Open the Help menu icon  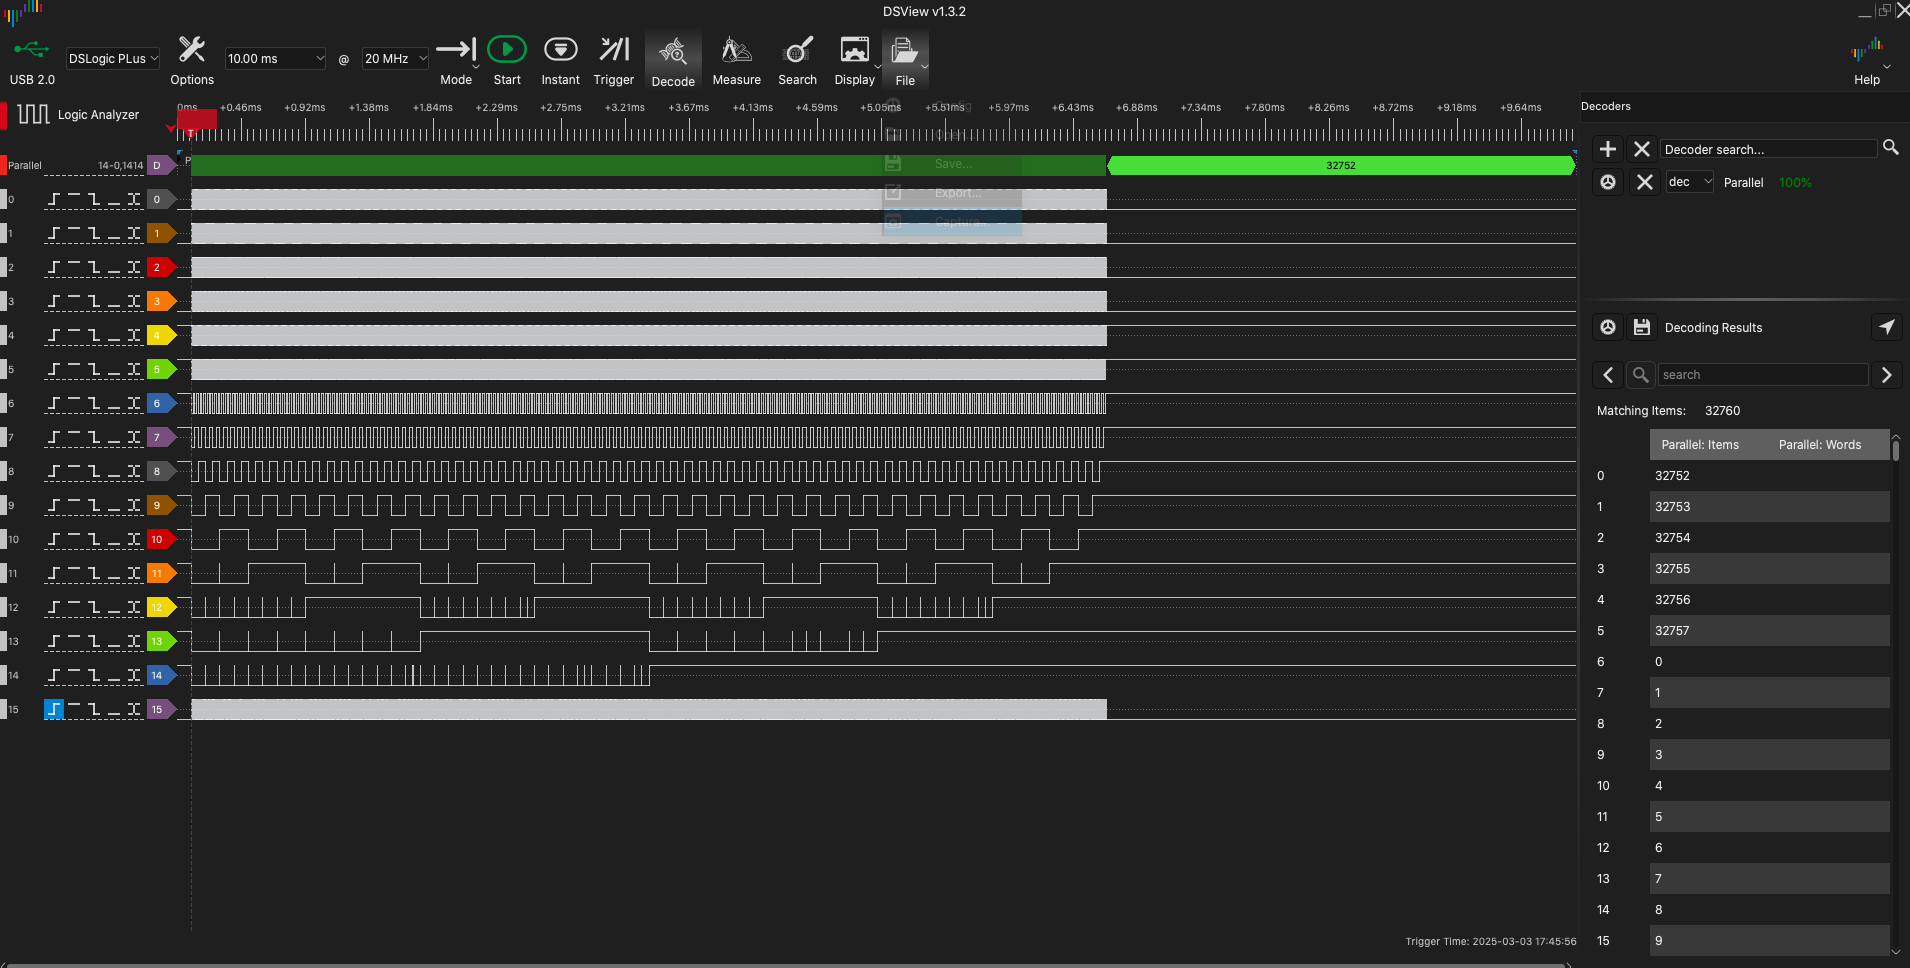tap(1866, 49)
